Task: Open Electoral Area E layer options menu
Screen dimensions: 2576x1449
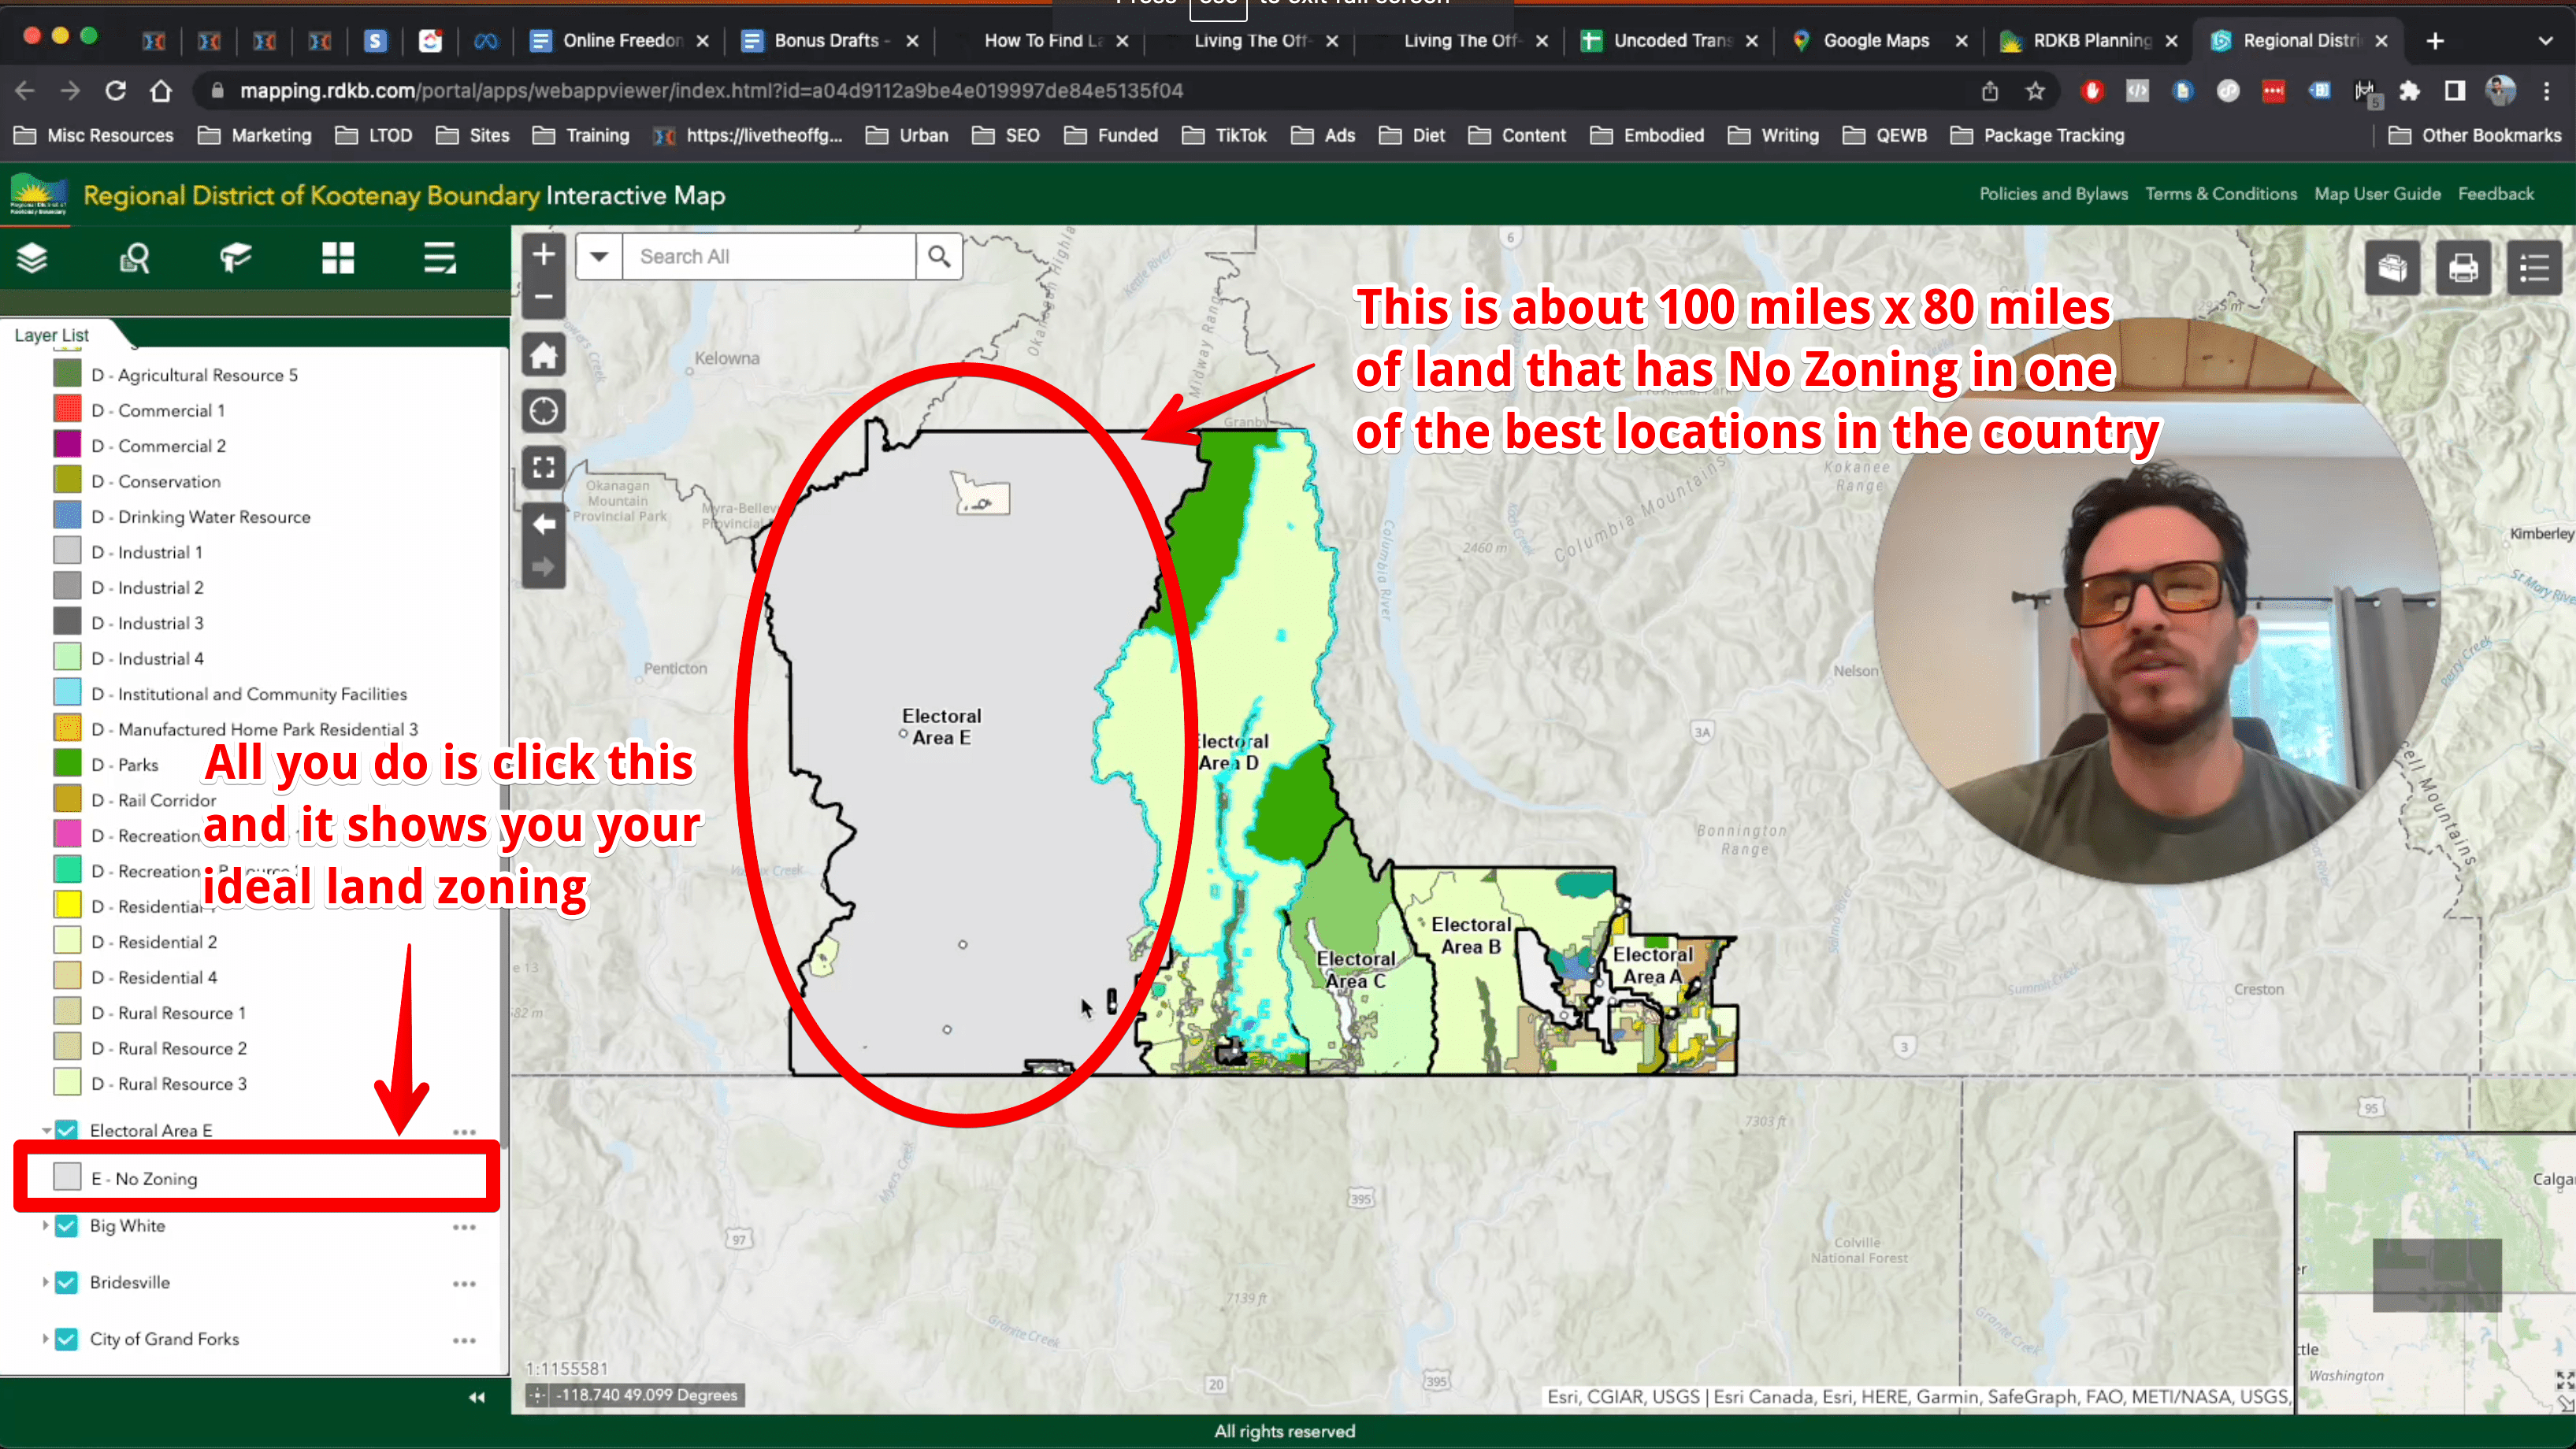Action: (464, 1132)
